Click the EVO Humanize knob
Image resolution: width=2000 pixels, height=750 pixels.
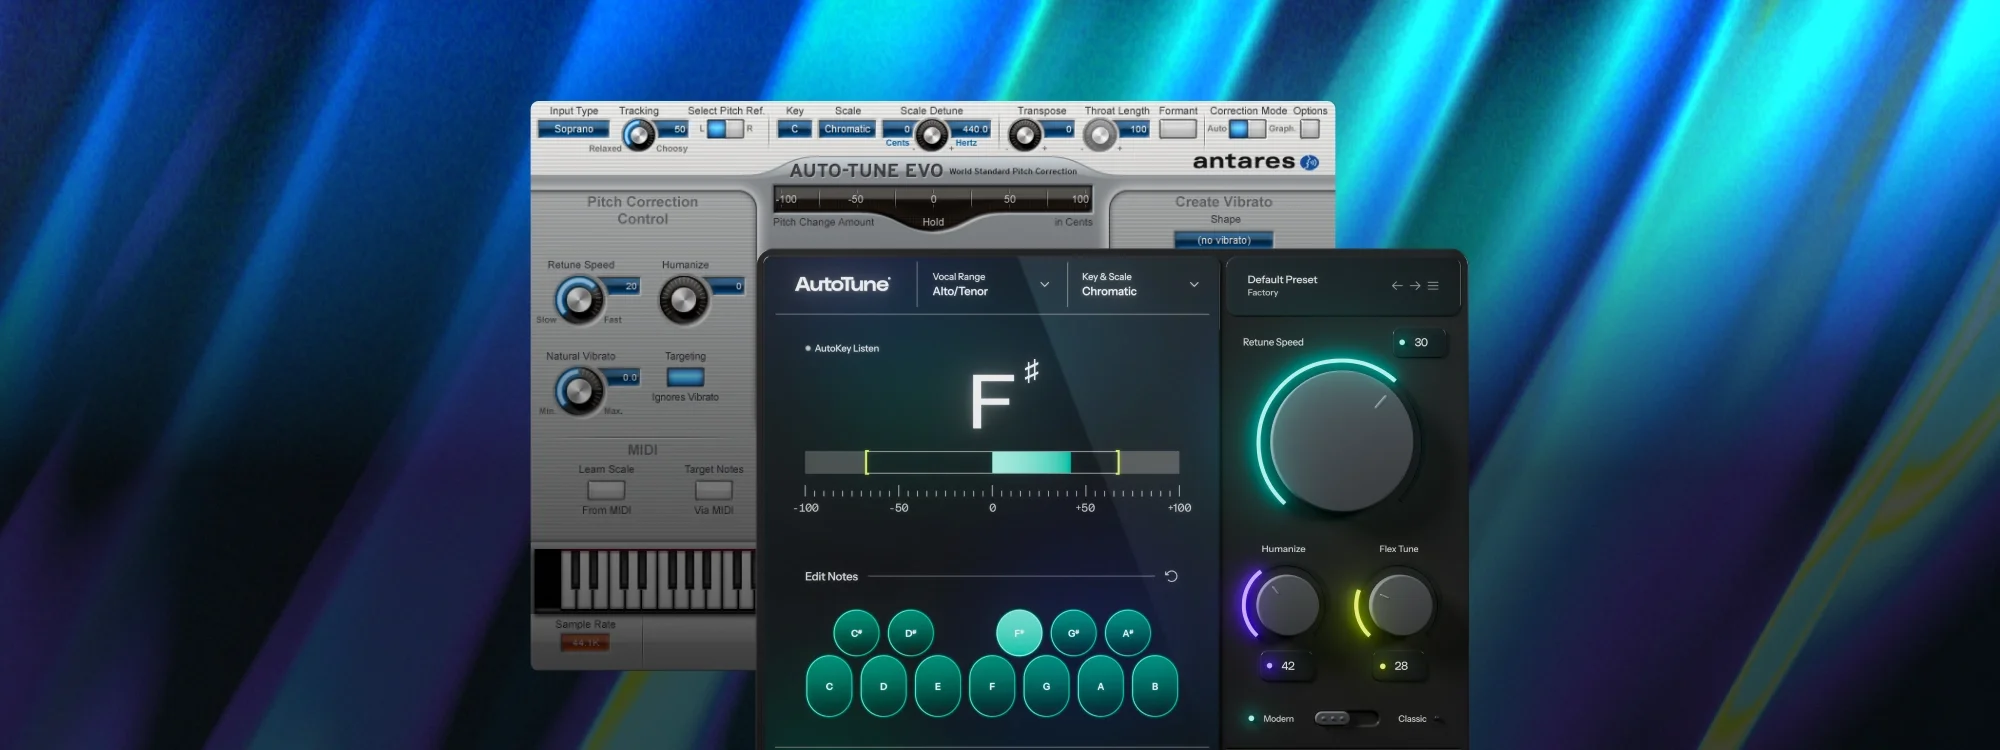point(685,300)
